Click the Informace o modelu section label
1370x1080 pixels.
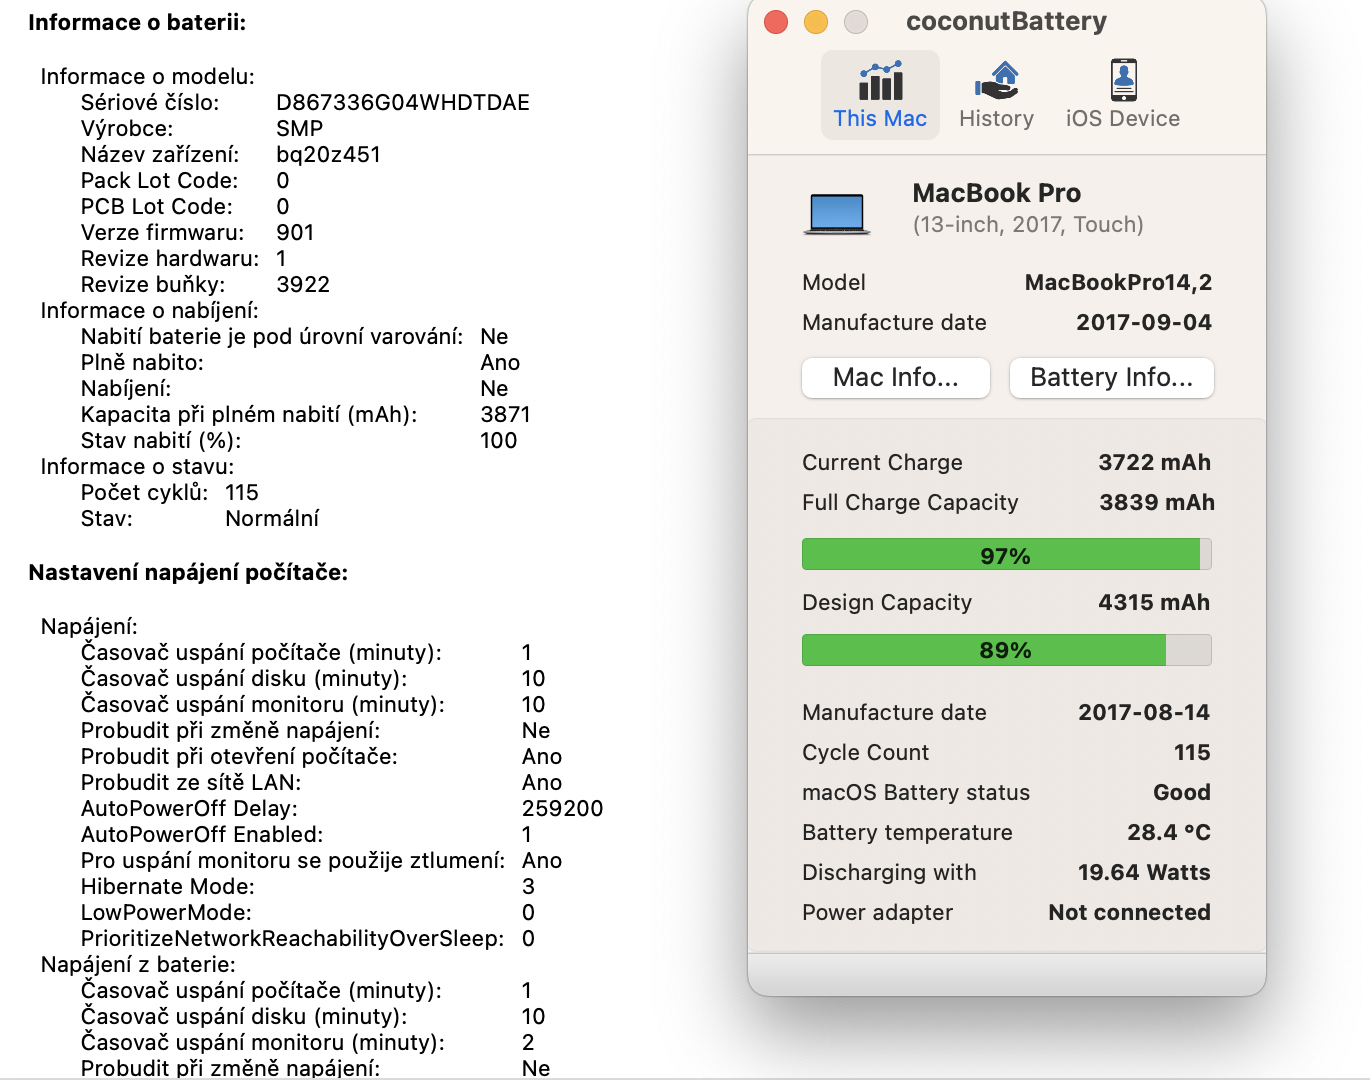pos(147,77)
